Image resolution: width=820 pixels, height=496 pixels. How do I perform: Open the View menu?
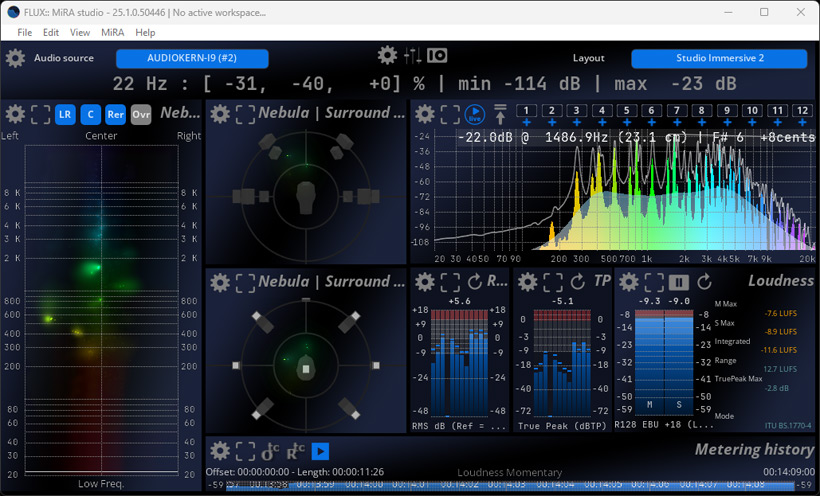[80, 32]
